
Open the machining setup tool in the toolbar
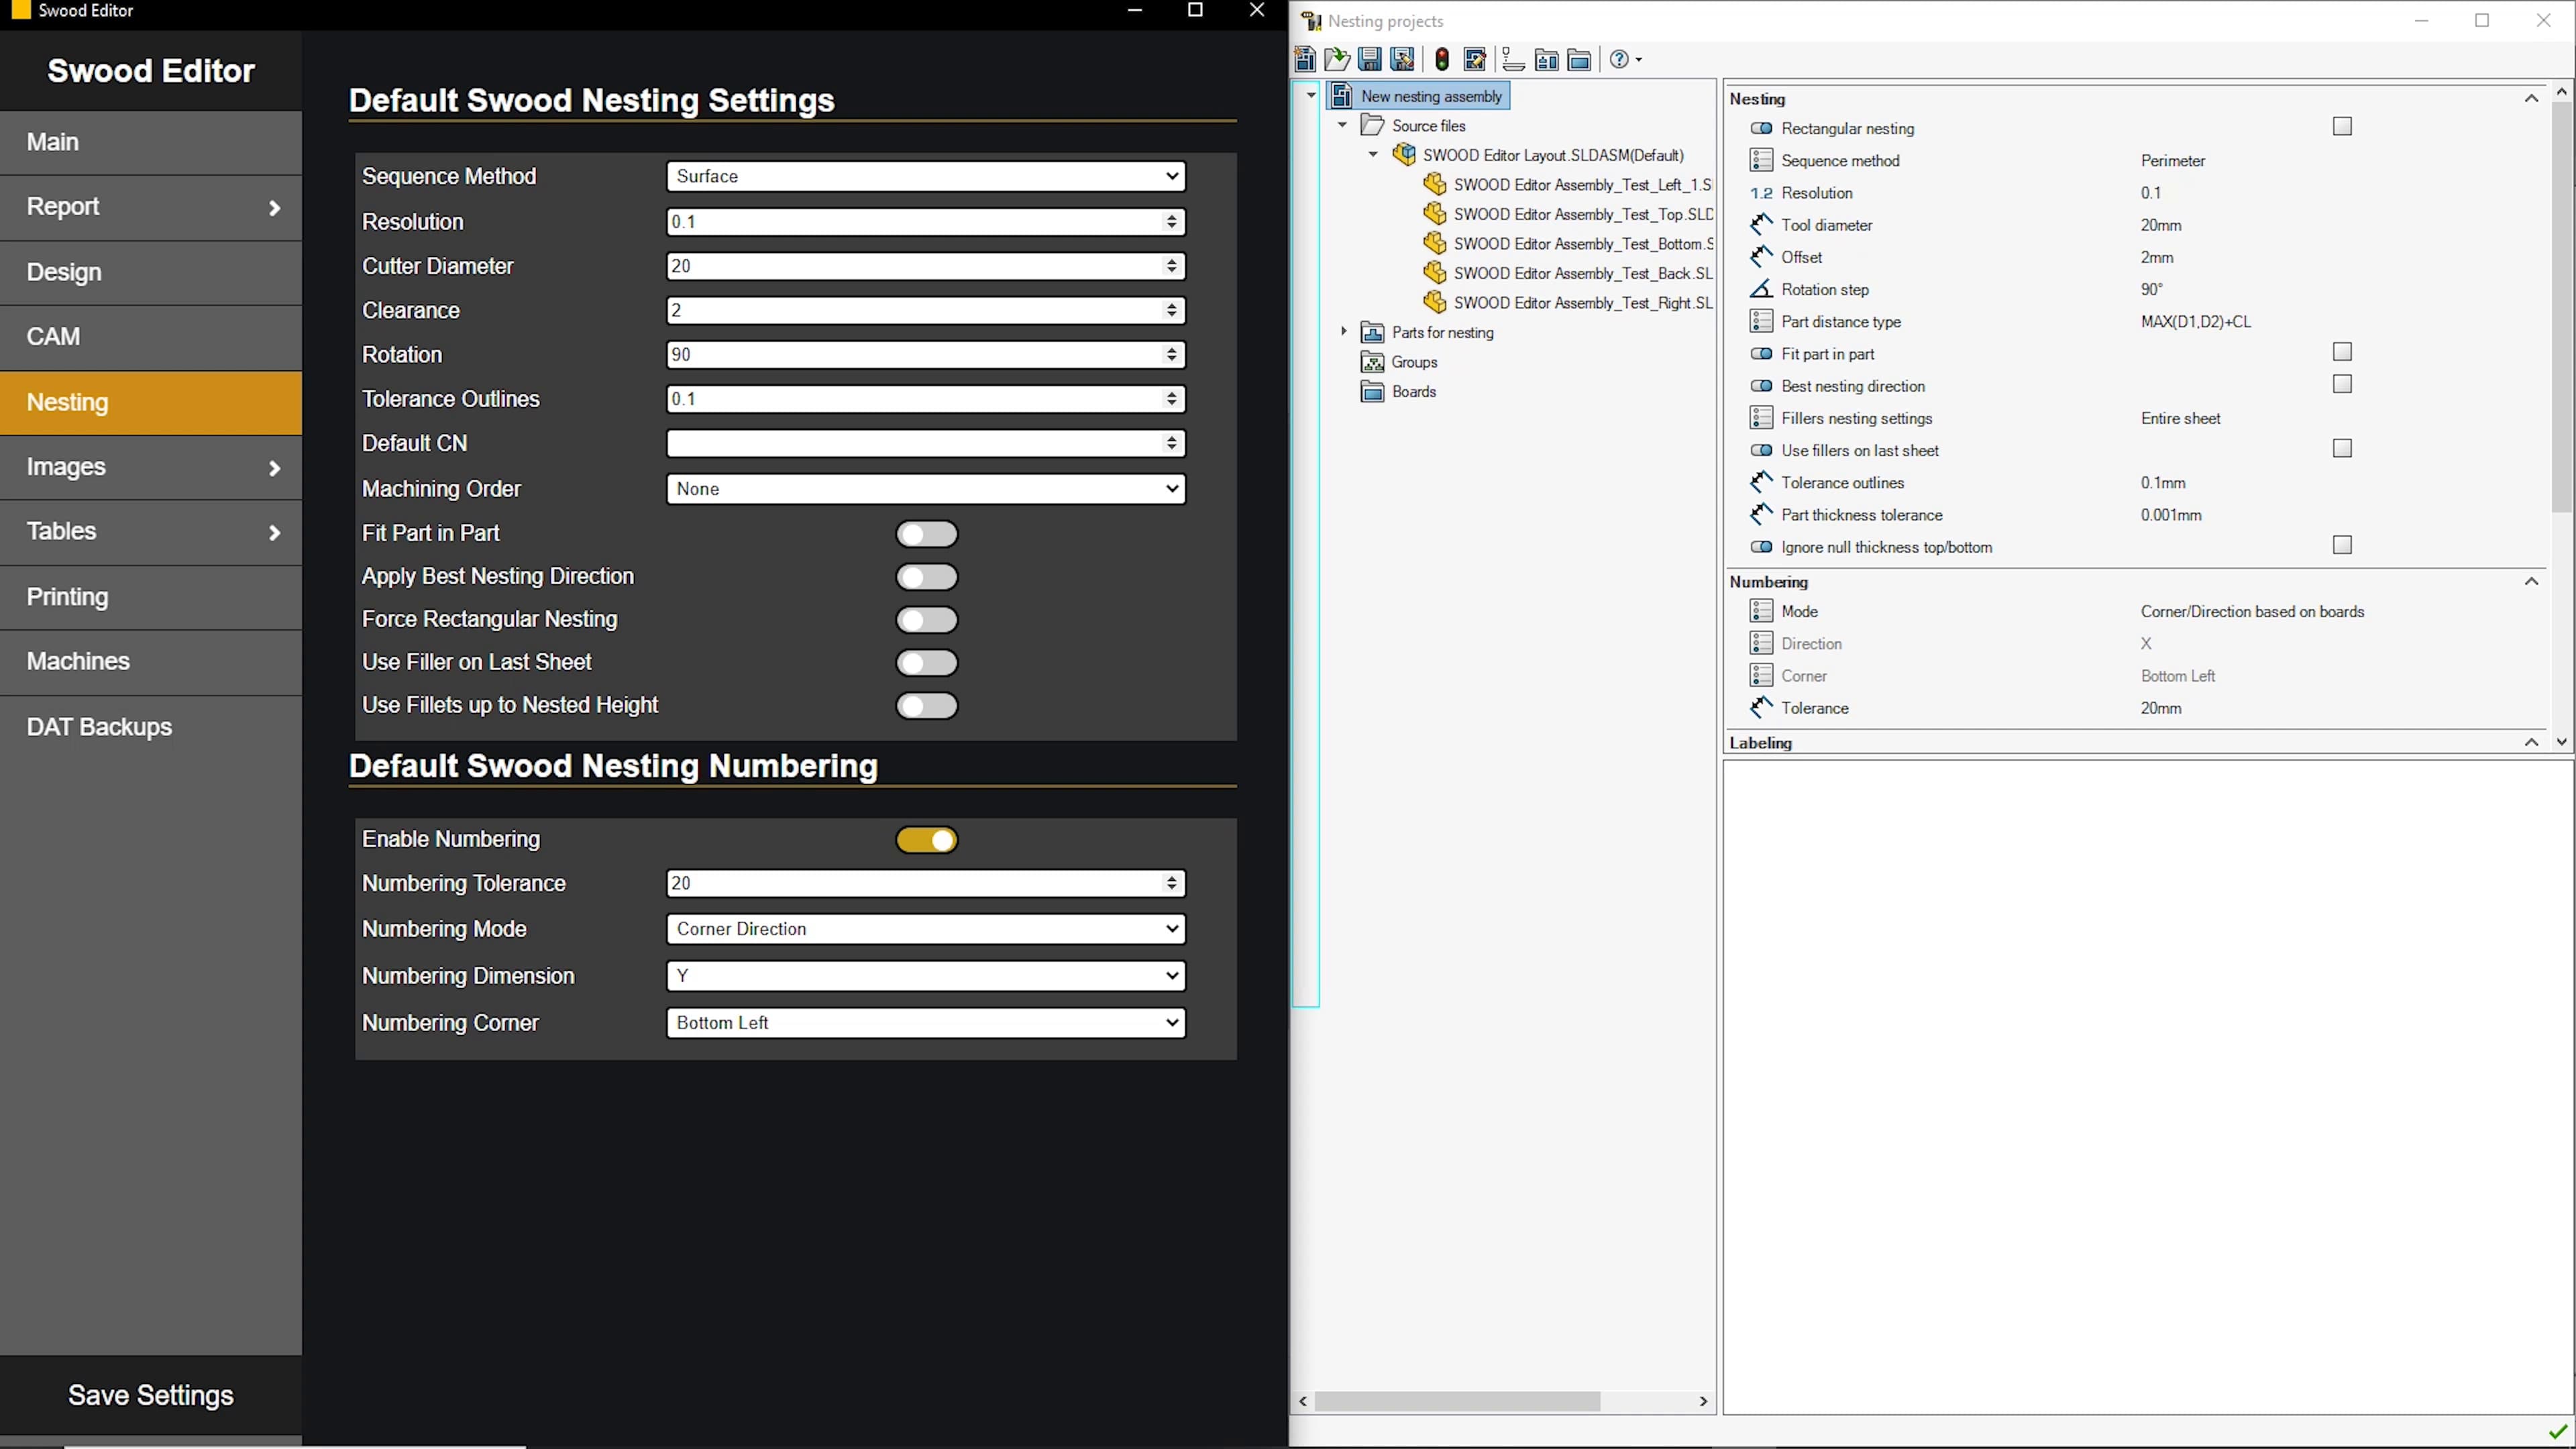1513,59
